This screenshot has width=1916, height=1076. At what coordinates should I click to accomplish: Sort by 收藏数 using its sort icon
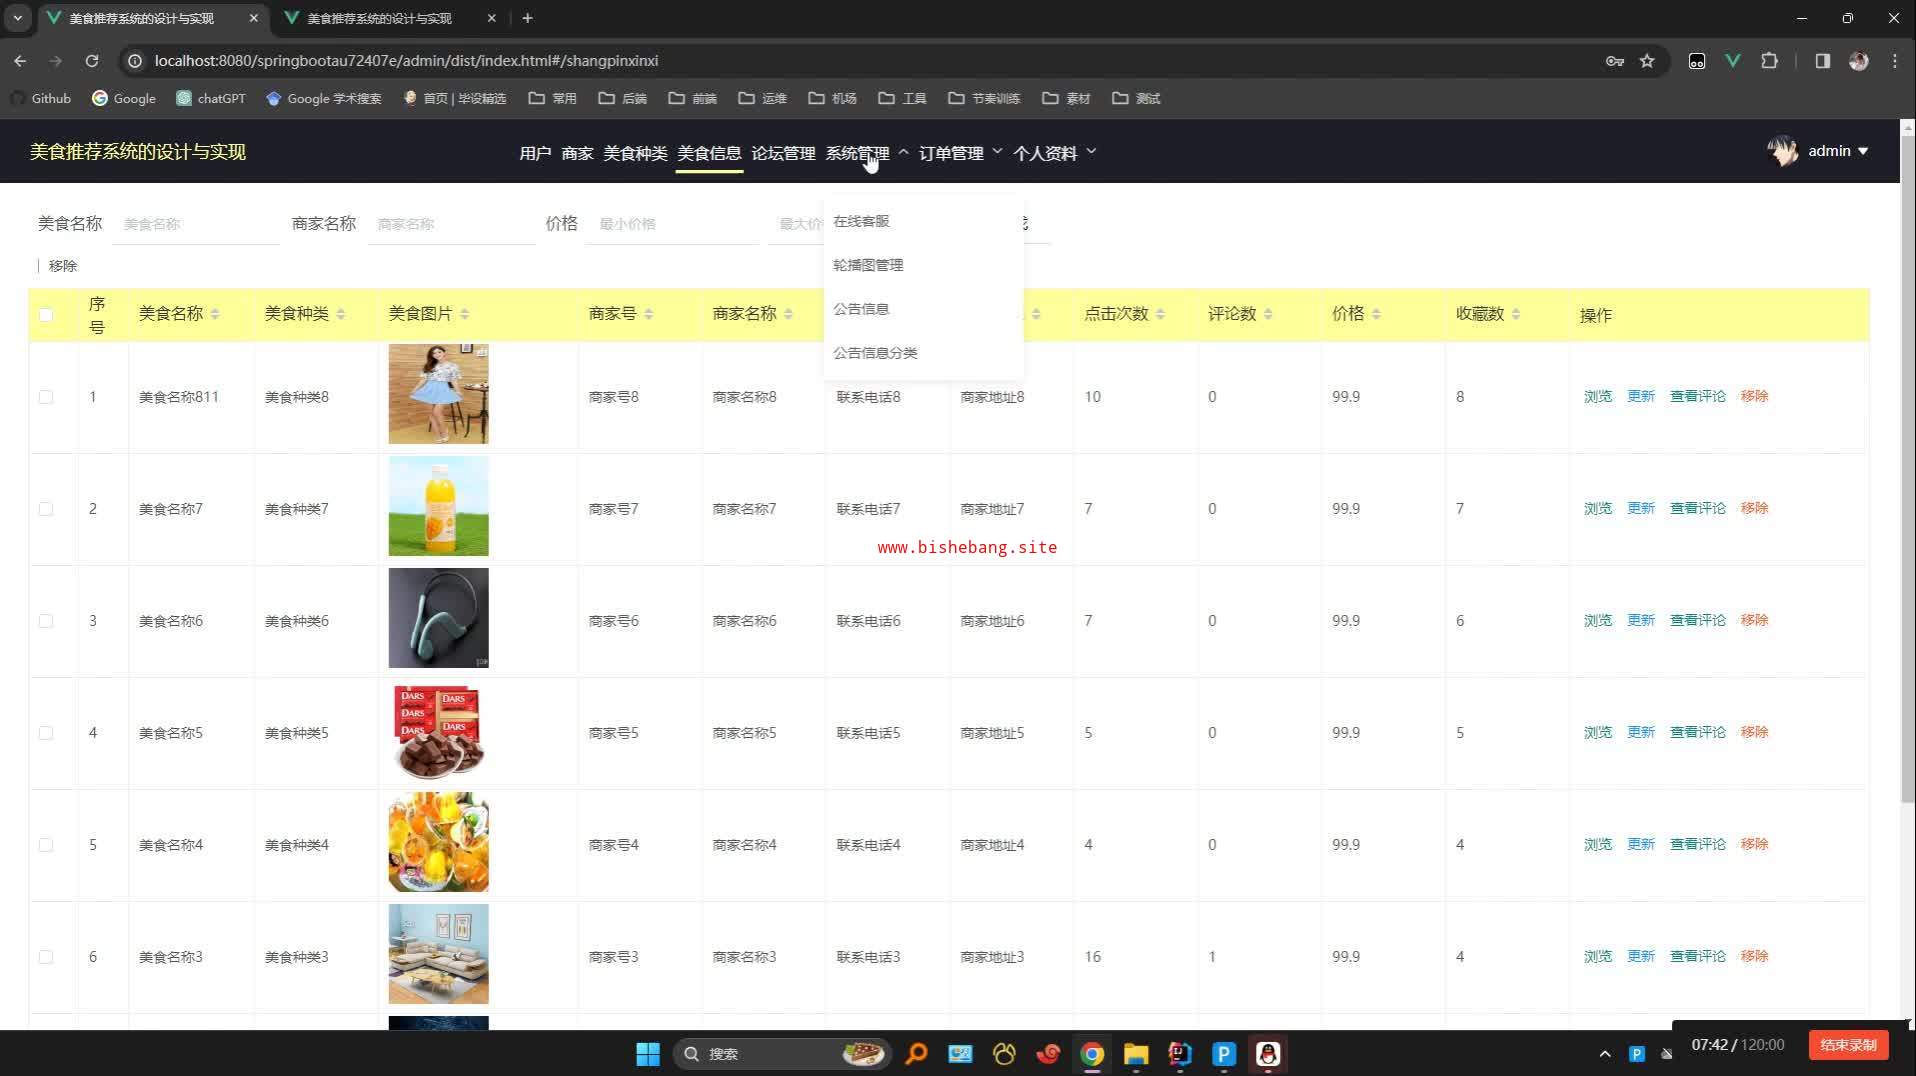(1516, 315)
